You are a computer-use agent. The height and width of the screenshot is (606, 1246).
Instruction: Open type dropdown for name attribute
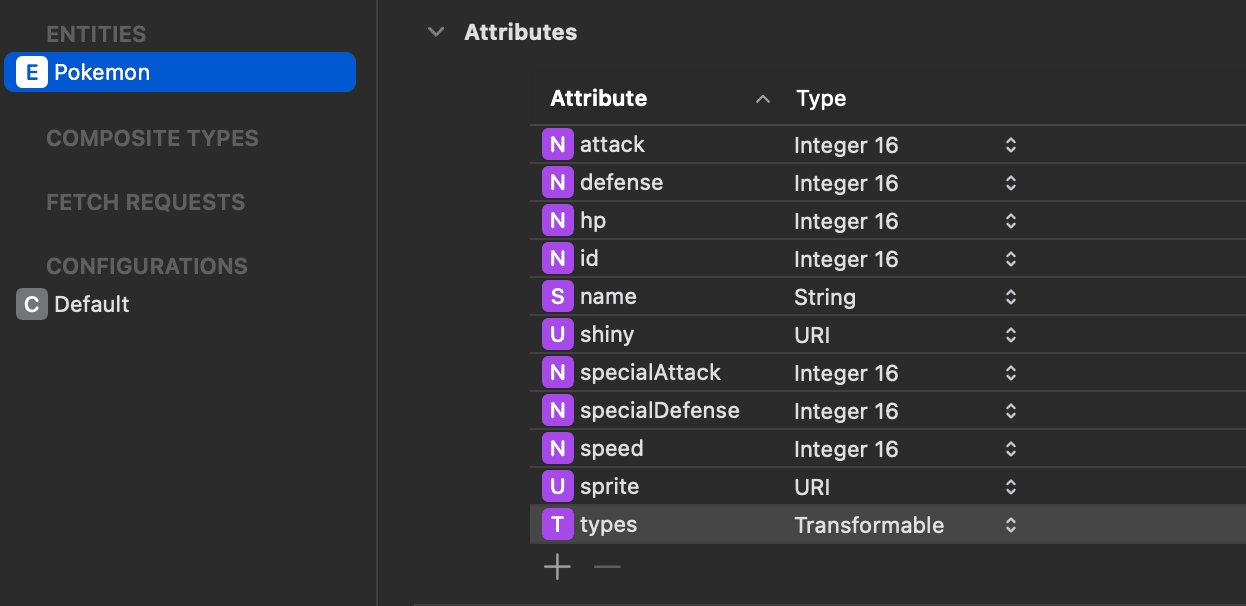(1011, 297)
